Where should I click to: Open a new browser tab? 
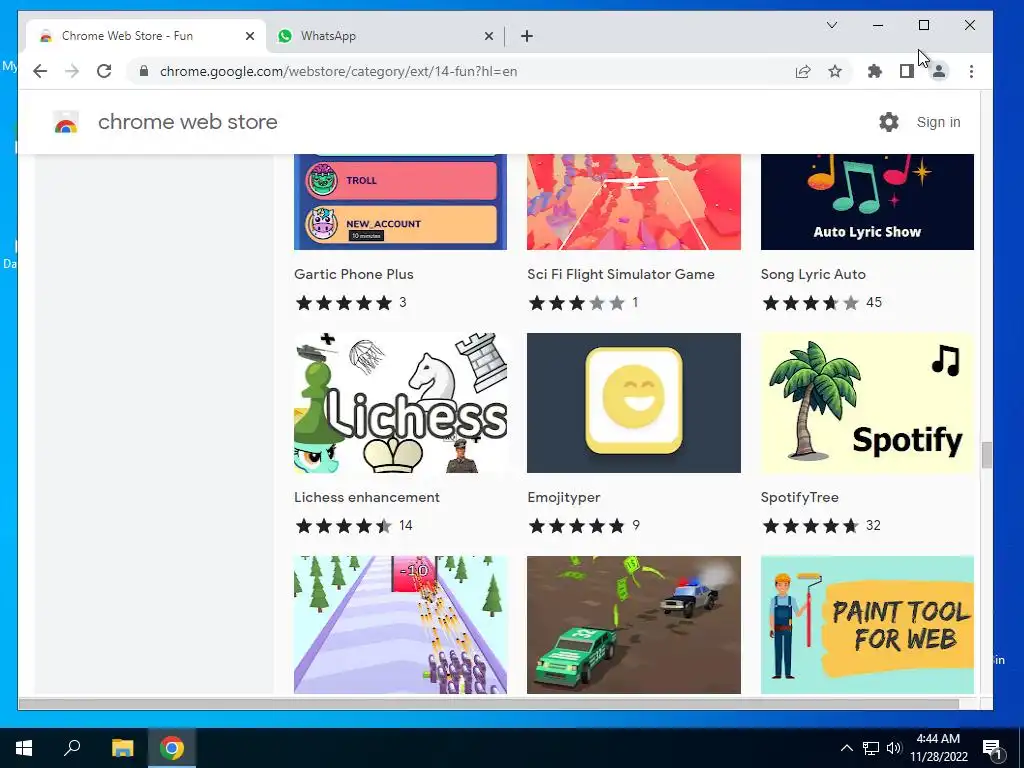pyautogui.click(x=527, y=36)
